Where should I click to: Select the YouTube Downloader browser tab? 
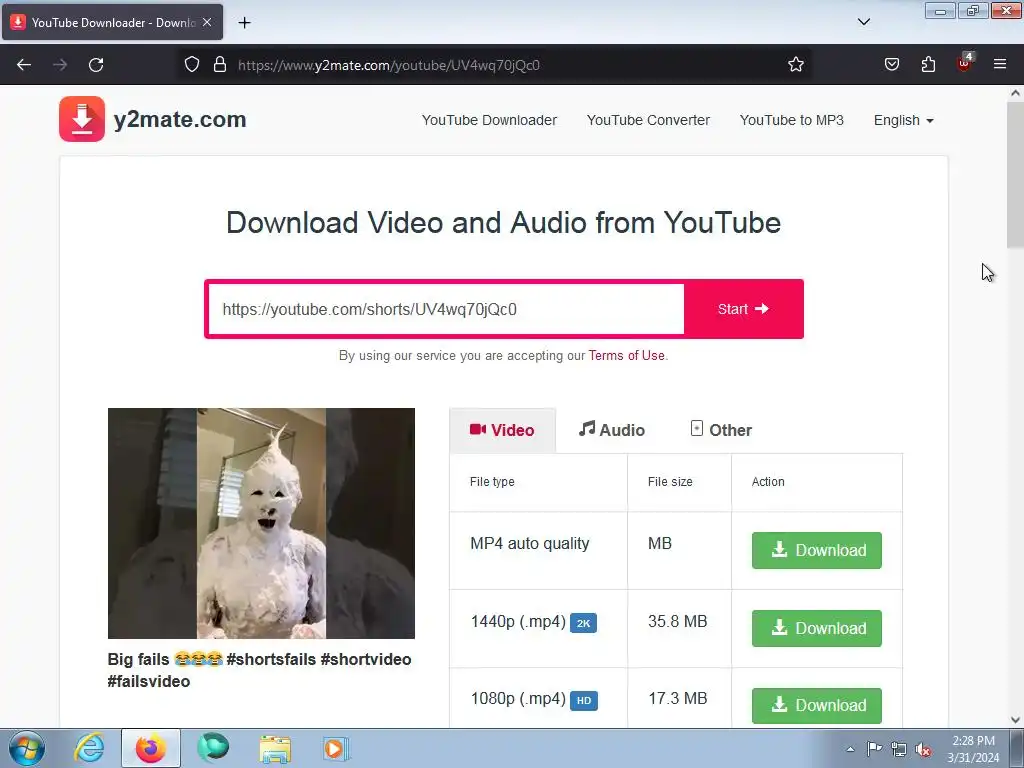(112, 22)
